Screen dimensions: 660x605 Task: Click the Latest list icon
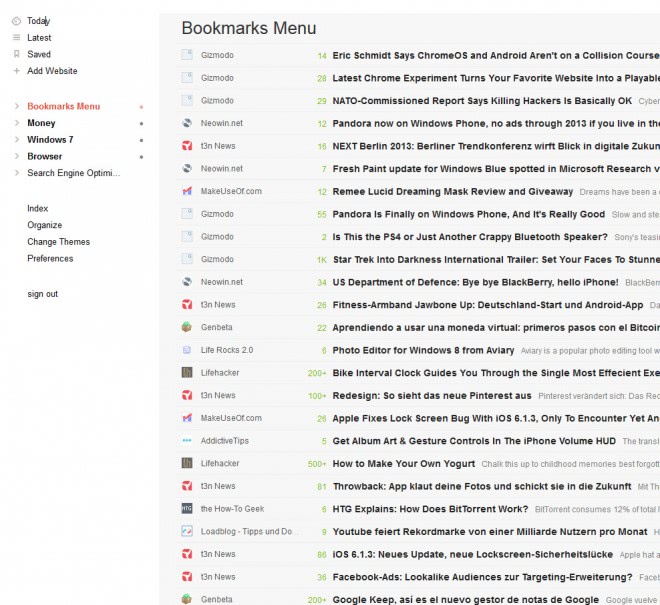click(16, 38)
